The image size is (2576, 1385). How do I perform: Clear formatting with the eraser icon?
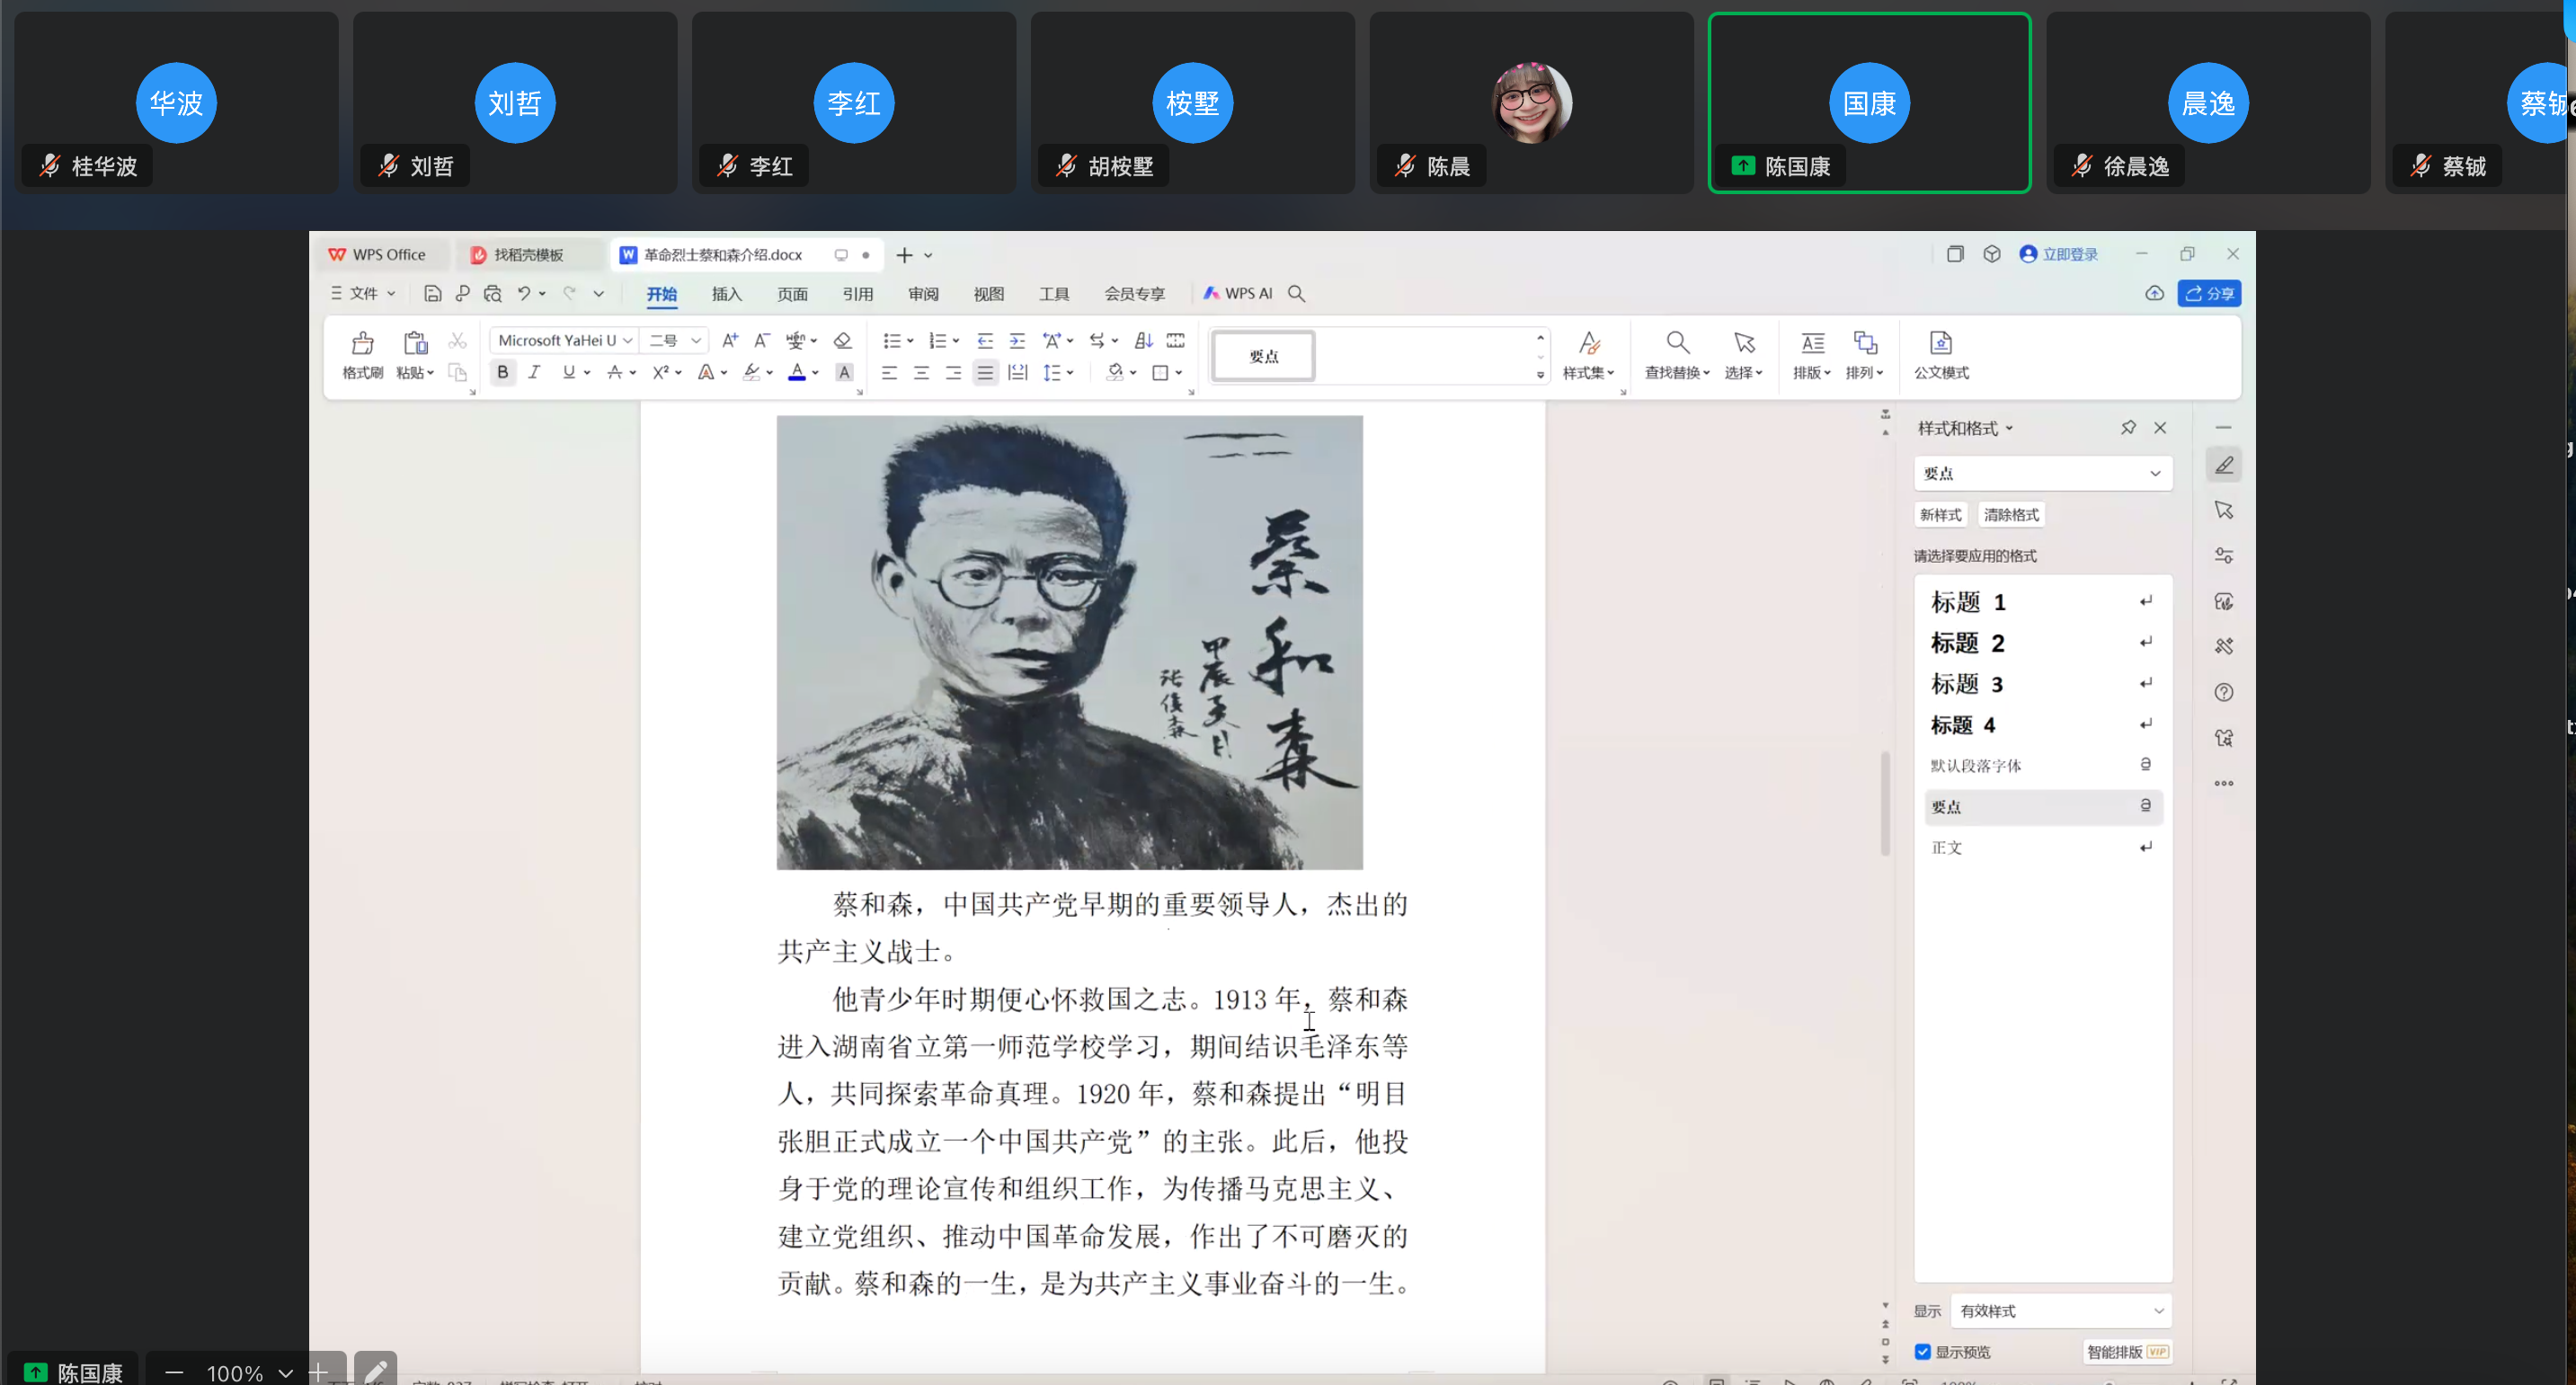point(842,340)
